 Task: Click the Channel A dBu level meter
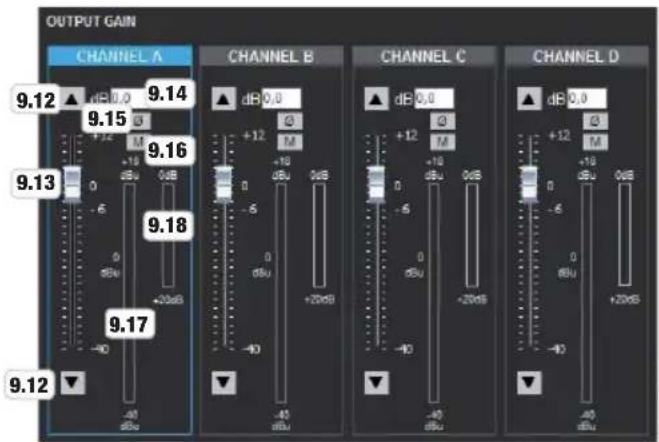tap(129, 293)
